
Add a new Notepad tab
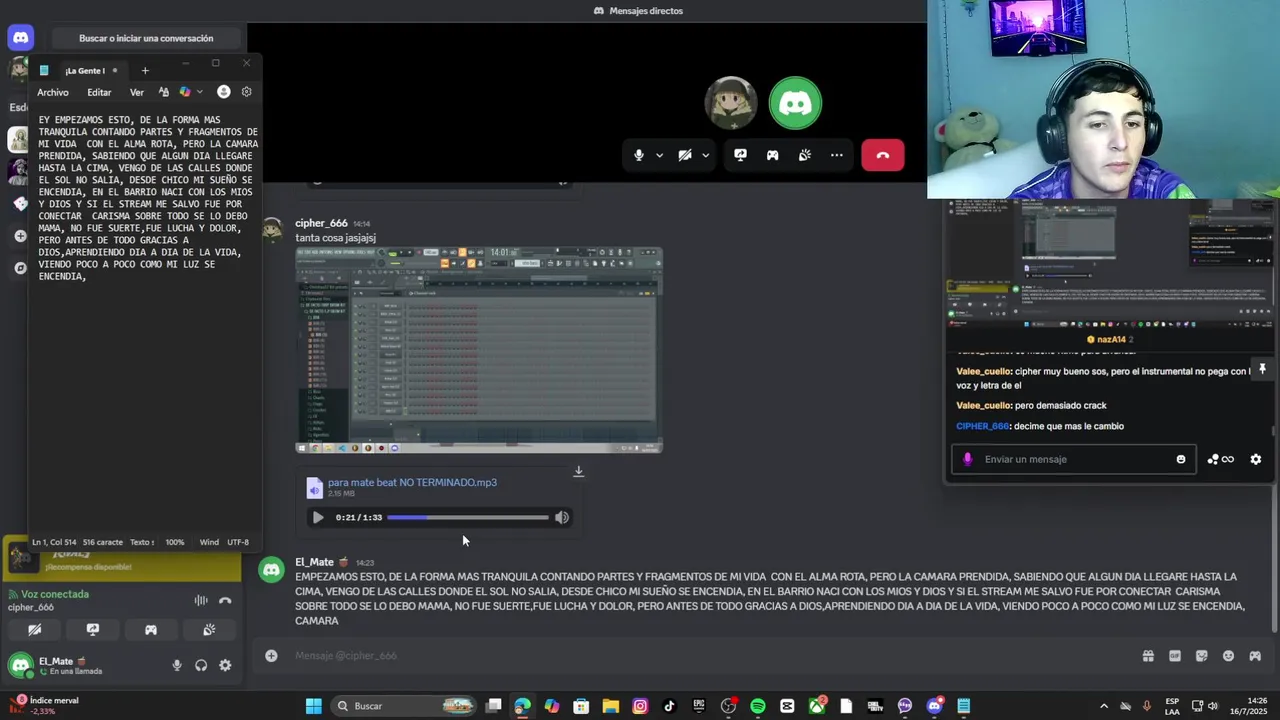(x=145, y=70)
